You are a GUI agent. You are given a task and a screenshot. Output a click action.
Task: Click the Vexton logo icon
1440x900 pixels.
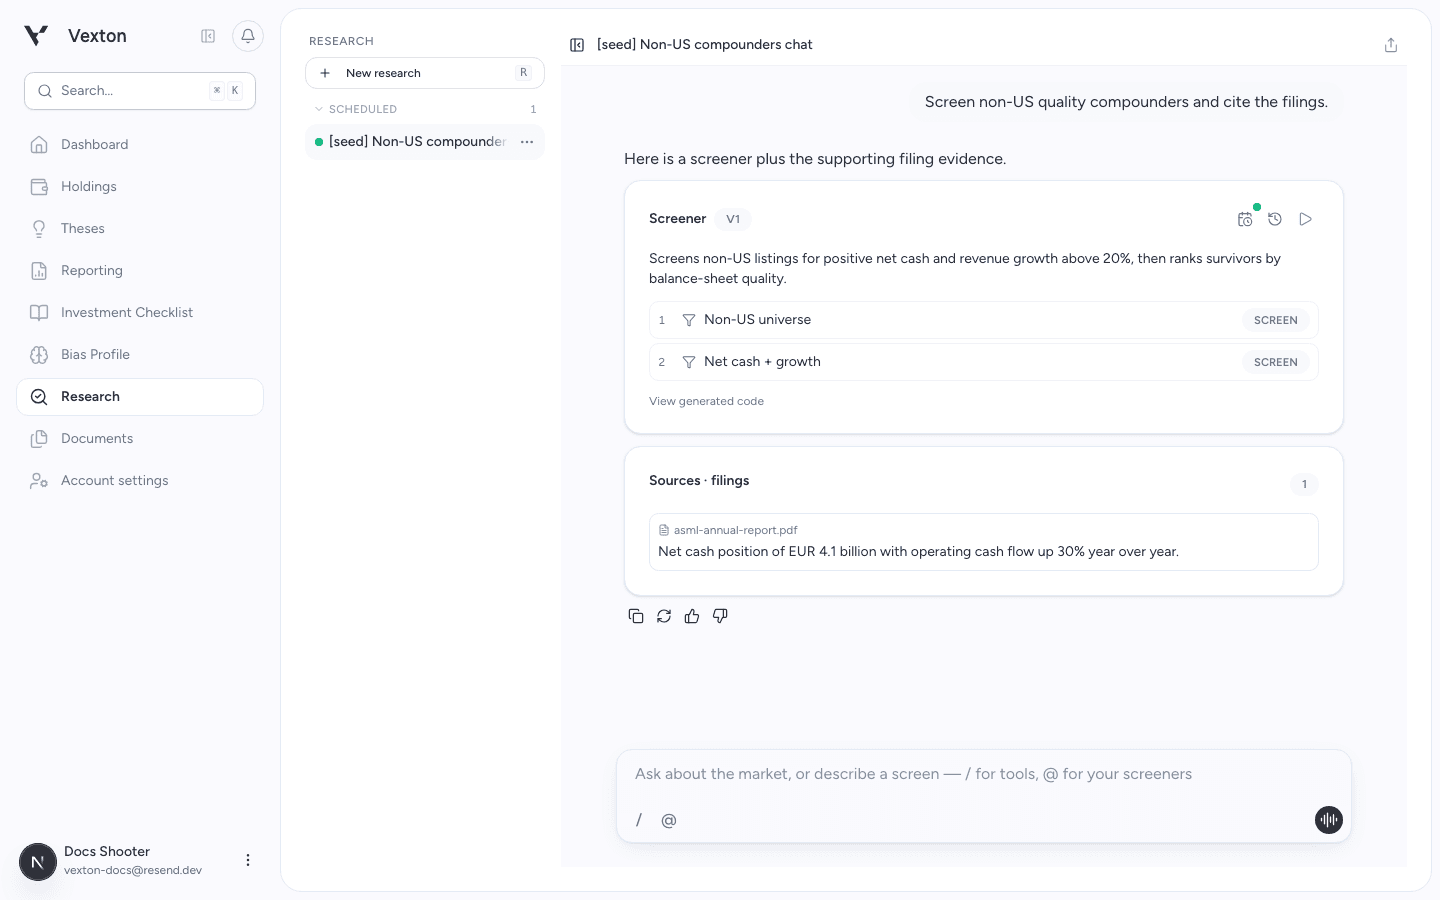(x=36, y=36)
